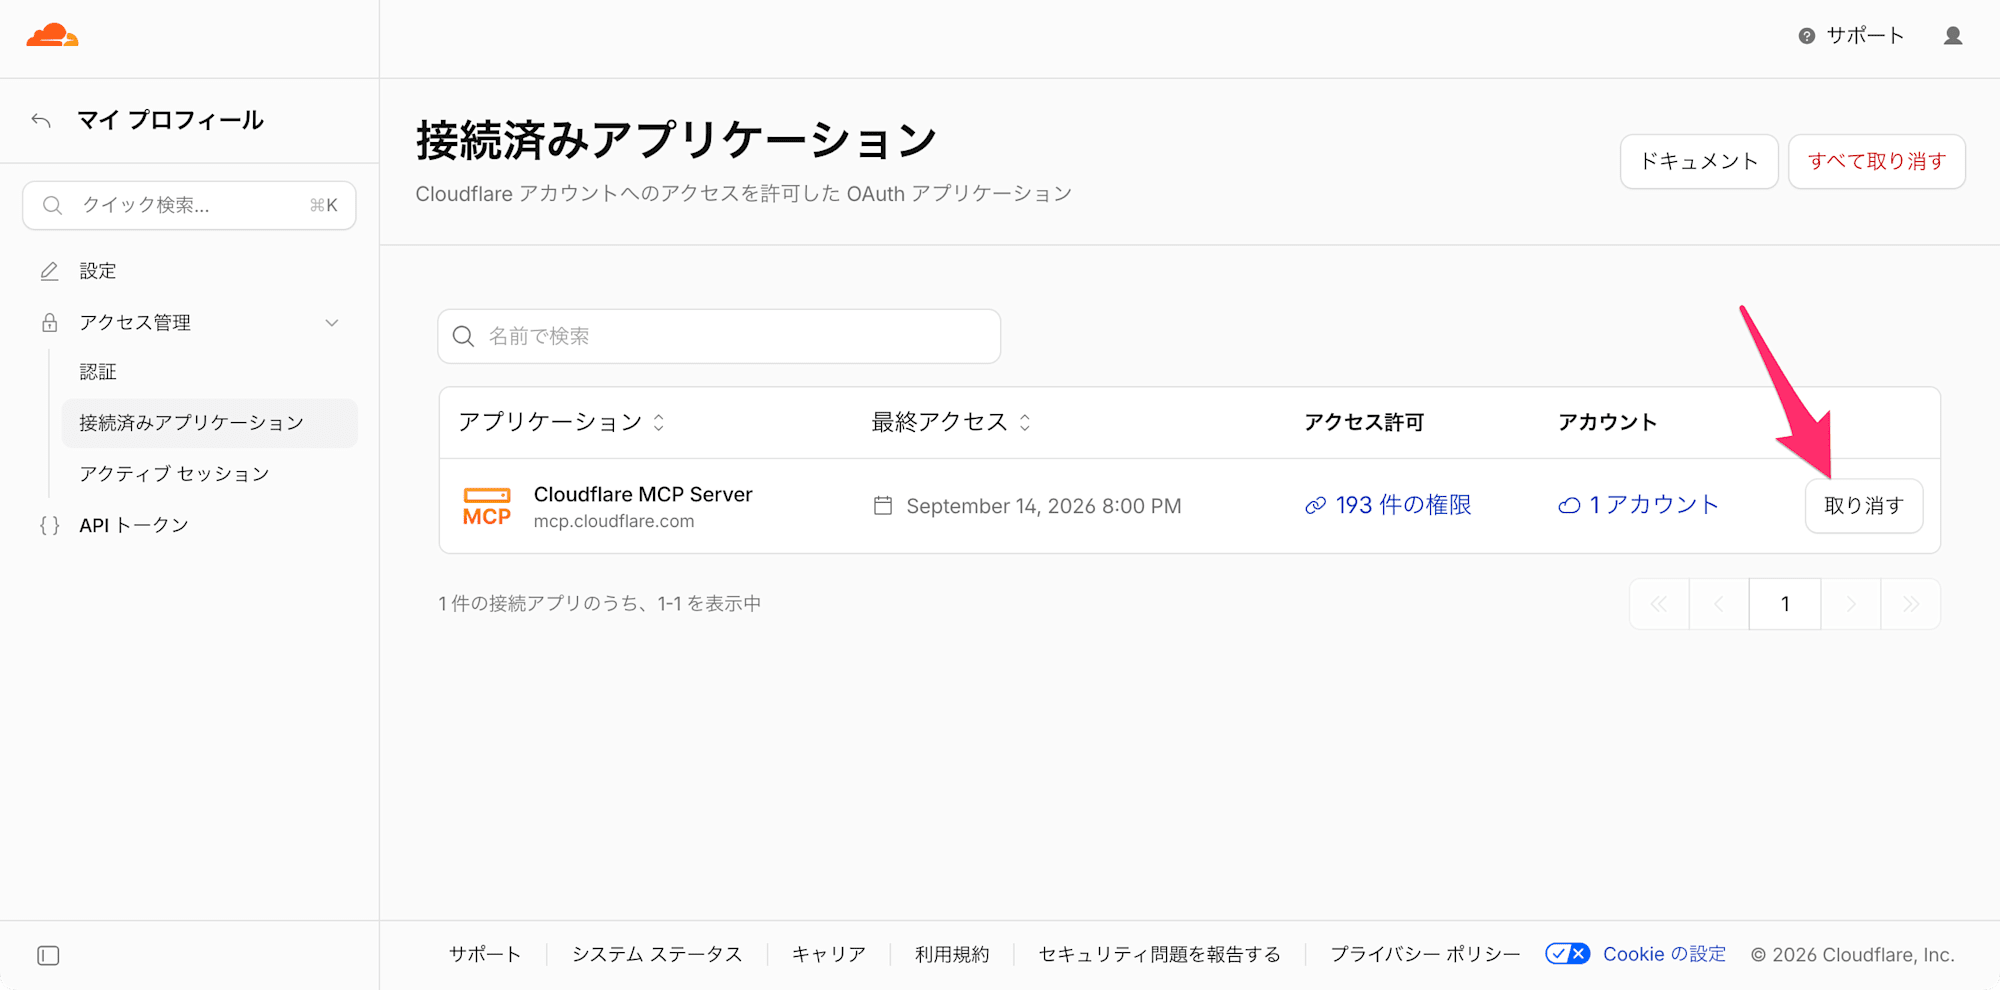Image resolution: width=2000 pixels, height=990 pixels.
Task: Sort by the 最終アクセス column header
Action: point(951,422)
